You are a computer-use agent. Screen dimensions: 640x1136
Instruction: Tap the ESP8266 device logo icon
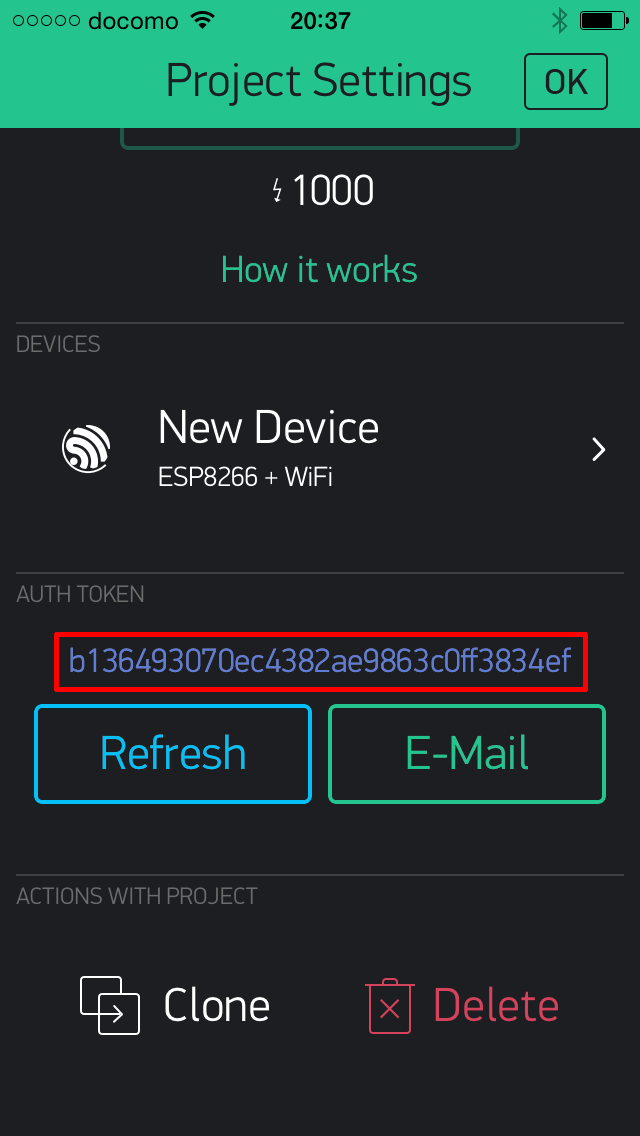click(x=86, y=449)
